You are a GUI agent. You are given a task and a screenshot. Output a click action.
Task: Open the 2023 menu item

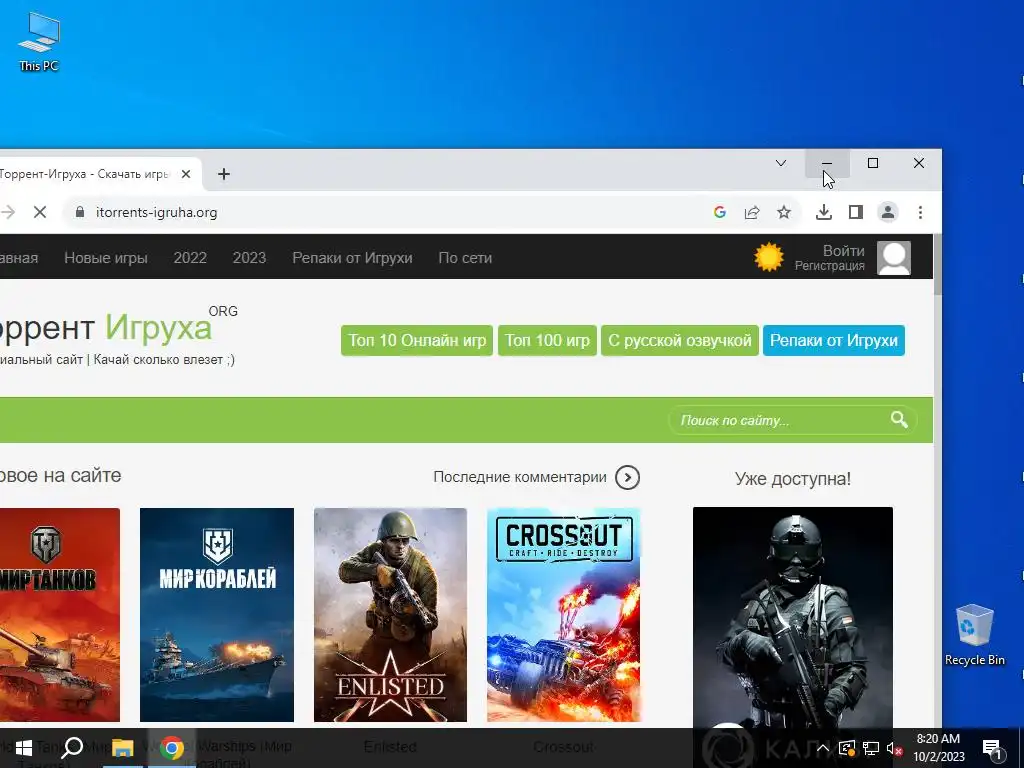tap(249, 258)
